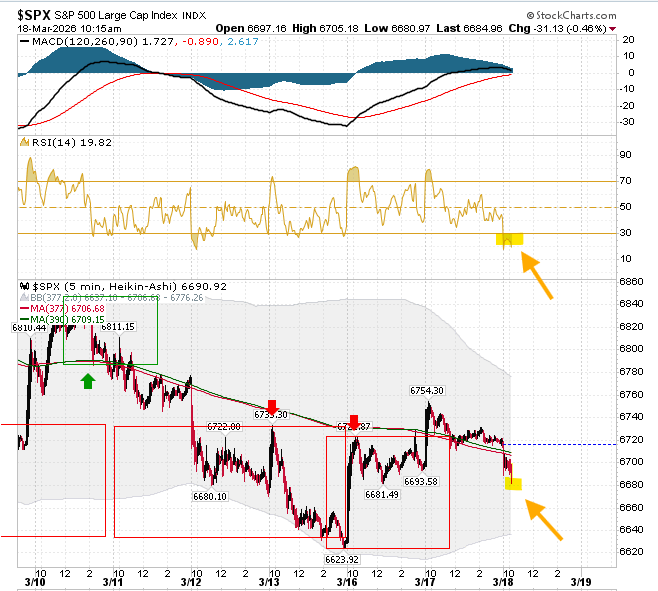Click the candlestick icon beside $SPX legend

pos(24,287)
